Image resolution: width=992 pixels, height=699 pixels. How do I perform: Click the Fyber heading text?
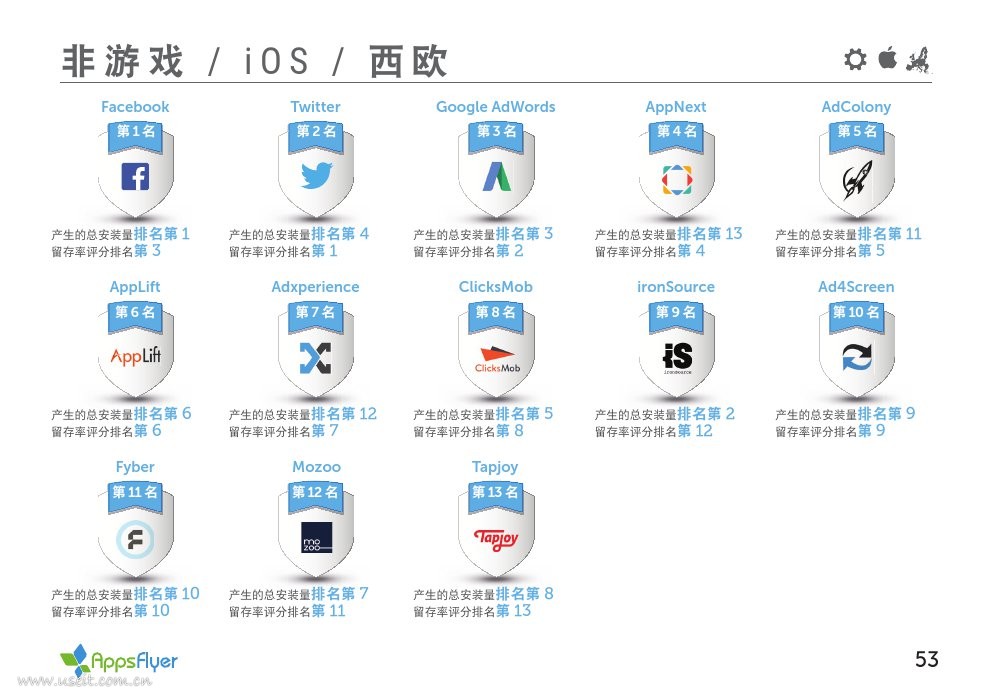[x=135, y=467]
